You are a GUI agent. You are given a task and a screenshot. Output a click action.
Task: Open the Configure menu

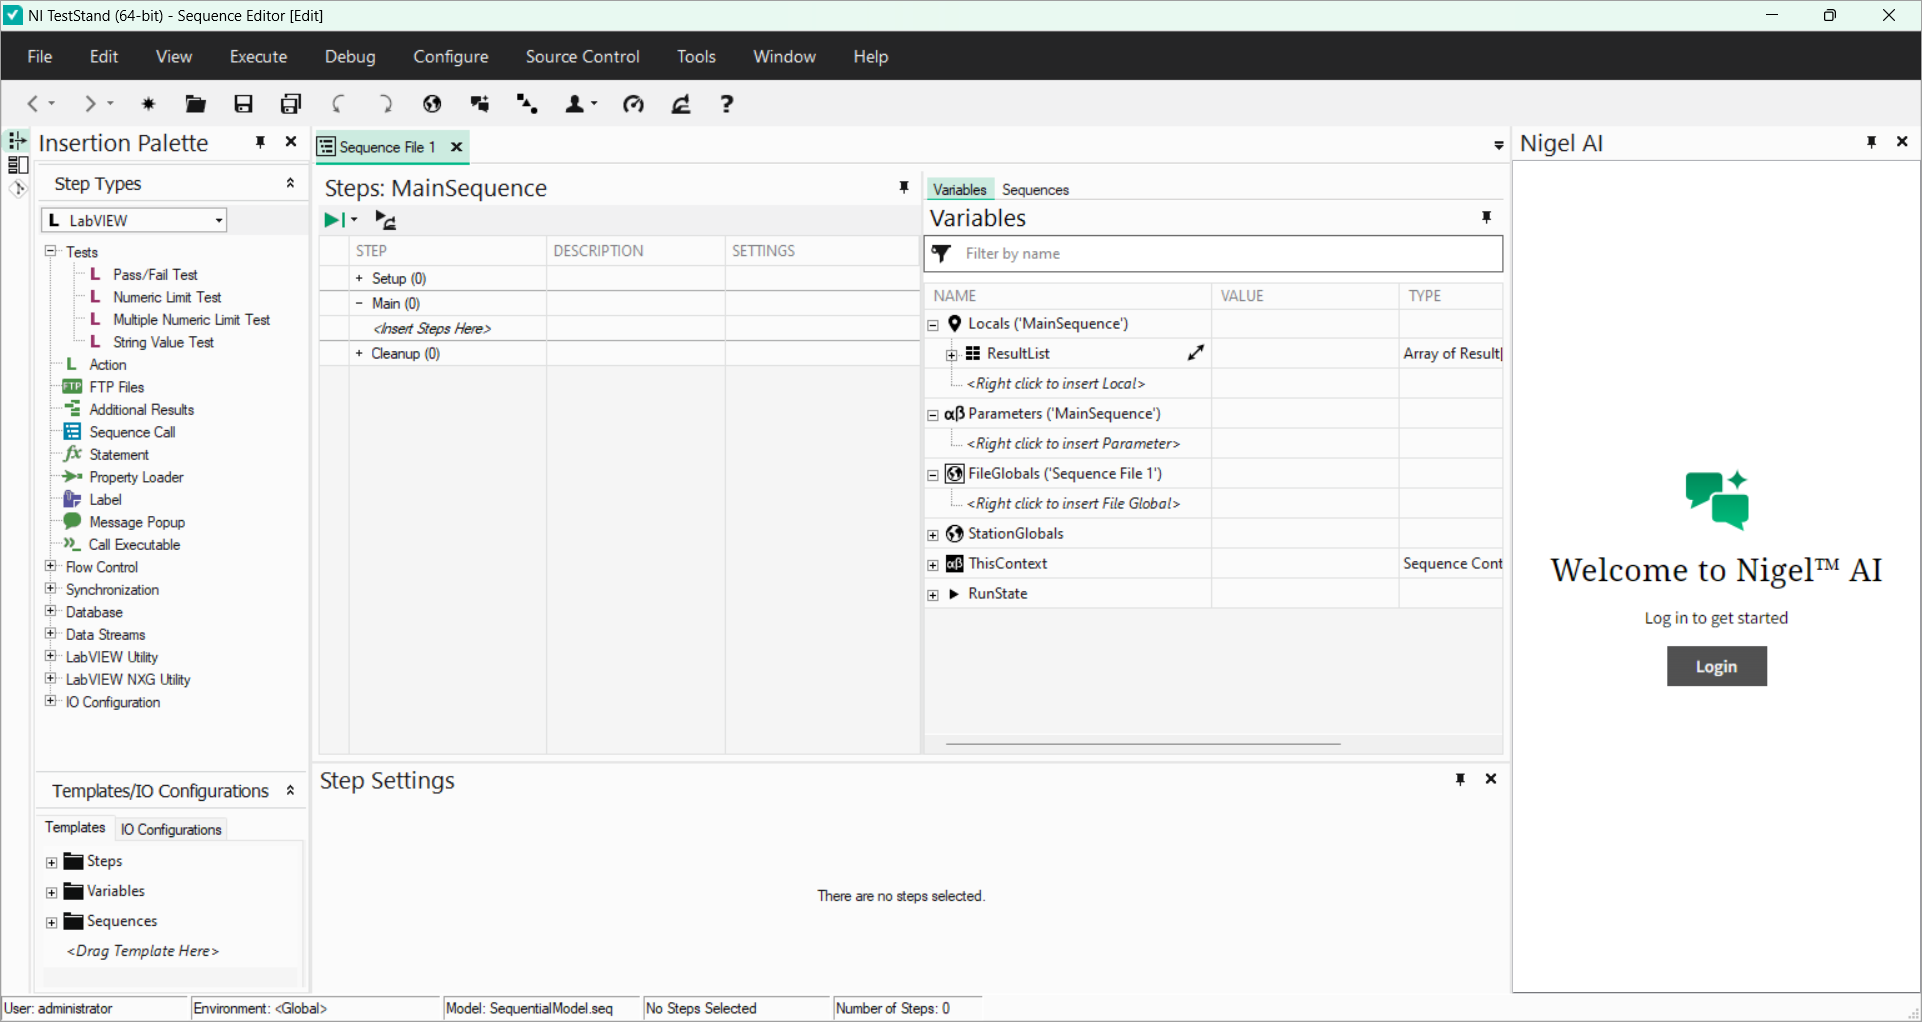[x=451, y=56]
